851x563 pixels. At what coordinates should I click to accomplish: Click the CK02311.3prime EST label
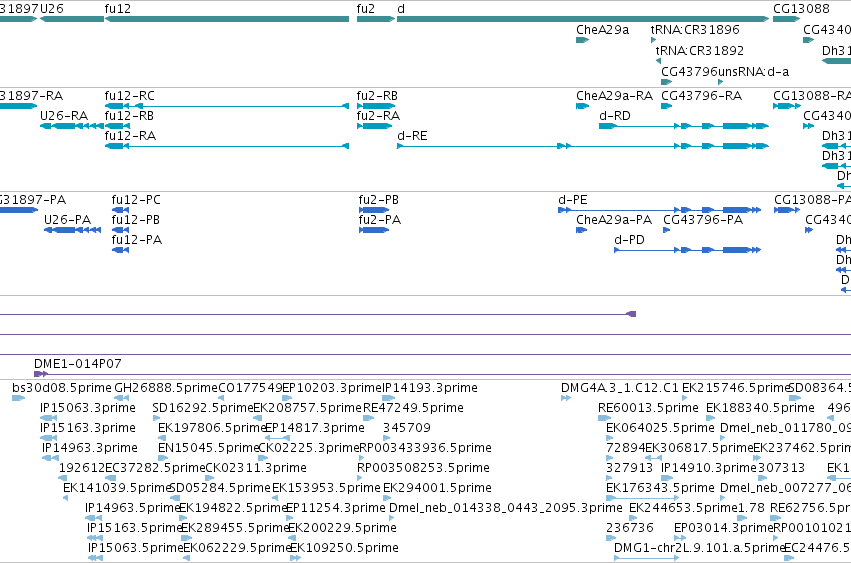tap(256, 468)
